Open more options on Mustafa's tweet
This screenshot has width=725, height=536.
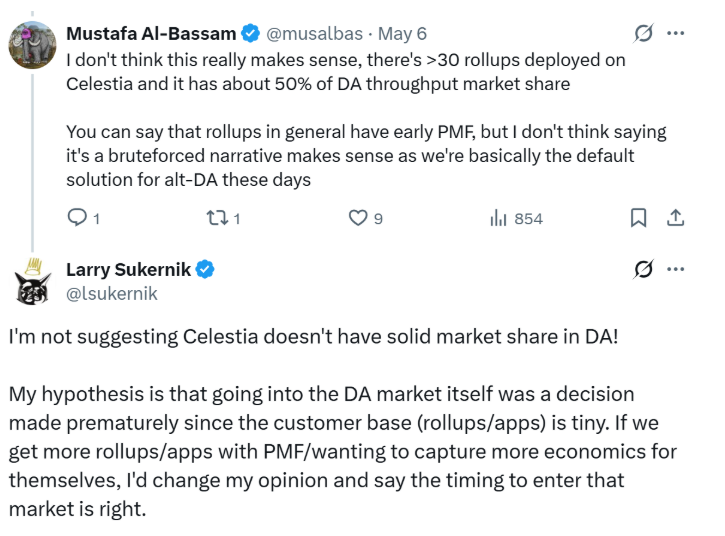point(676,33)
